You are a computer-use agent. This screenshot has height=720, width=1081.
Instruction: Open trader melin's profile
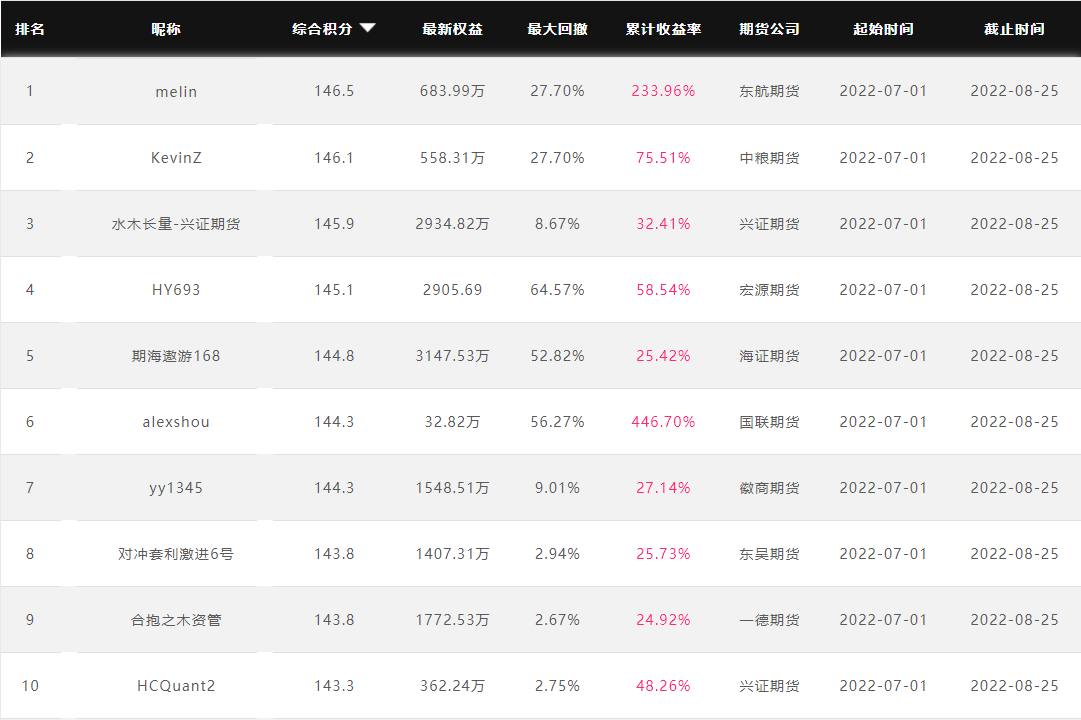[x=176, y=92]
